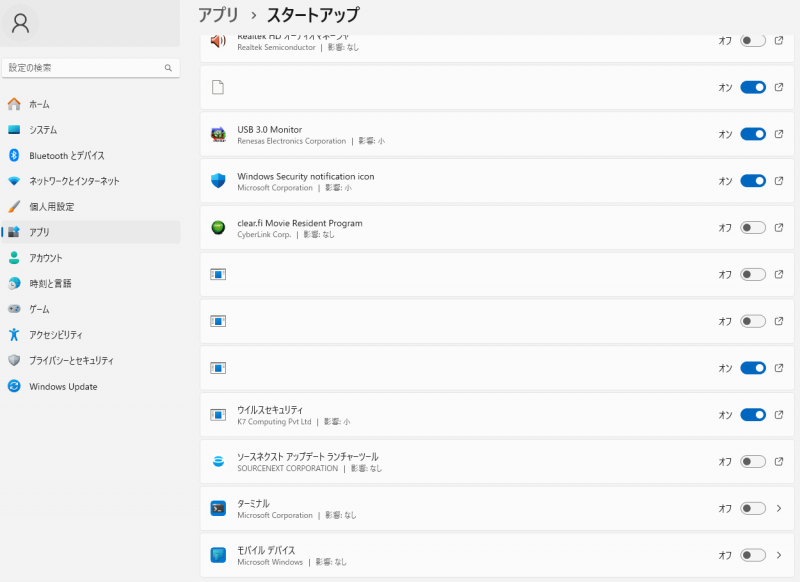Open the Bluetooth とデバイス settings section
This screenshot has height=582, width=800.
click(66, 156)
